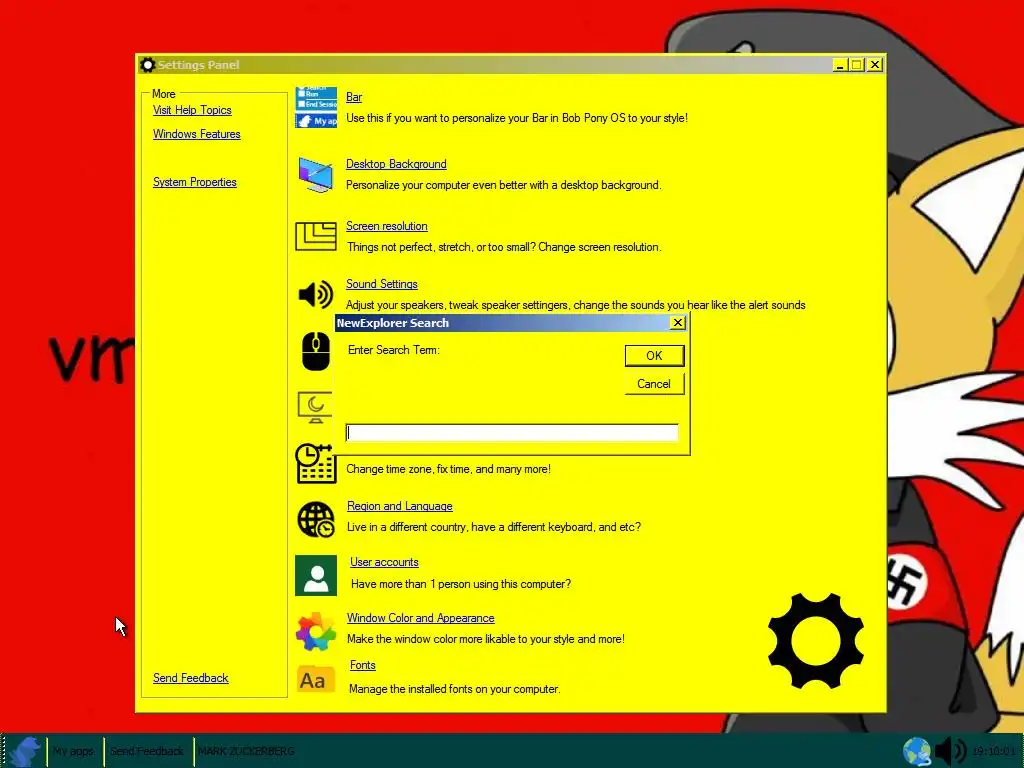1024x768 pixels.
Task: Click the taskbar clock
Action: click(x=993, y=751)
